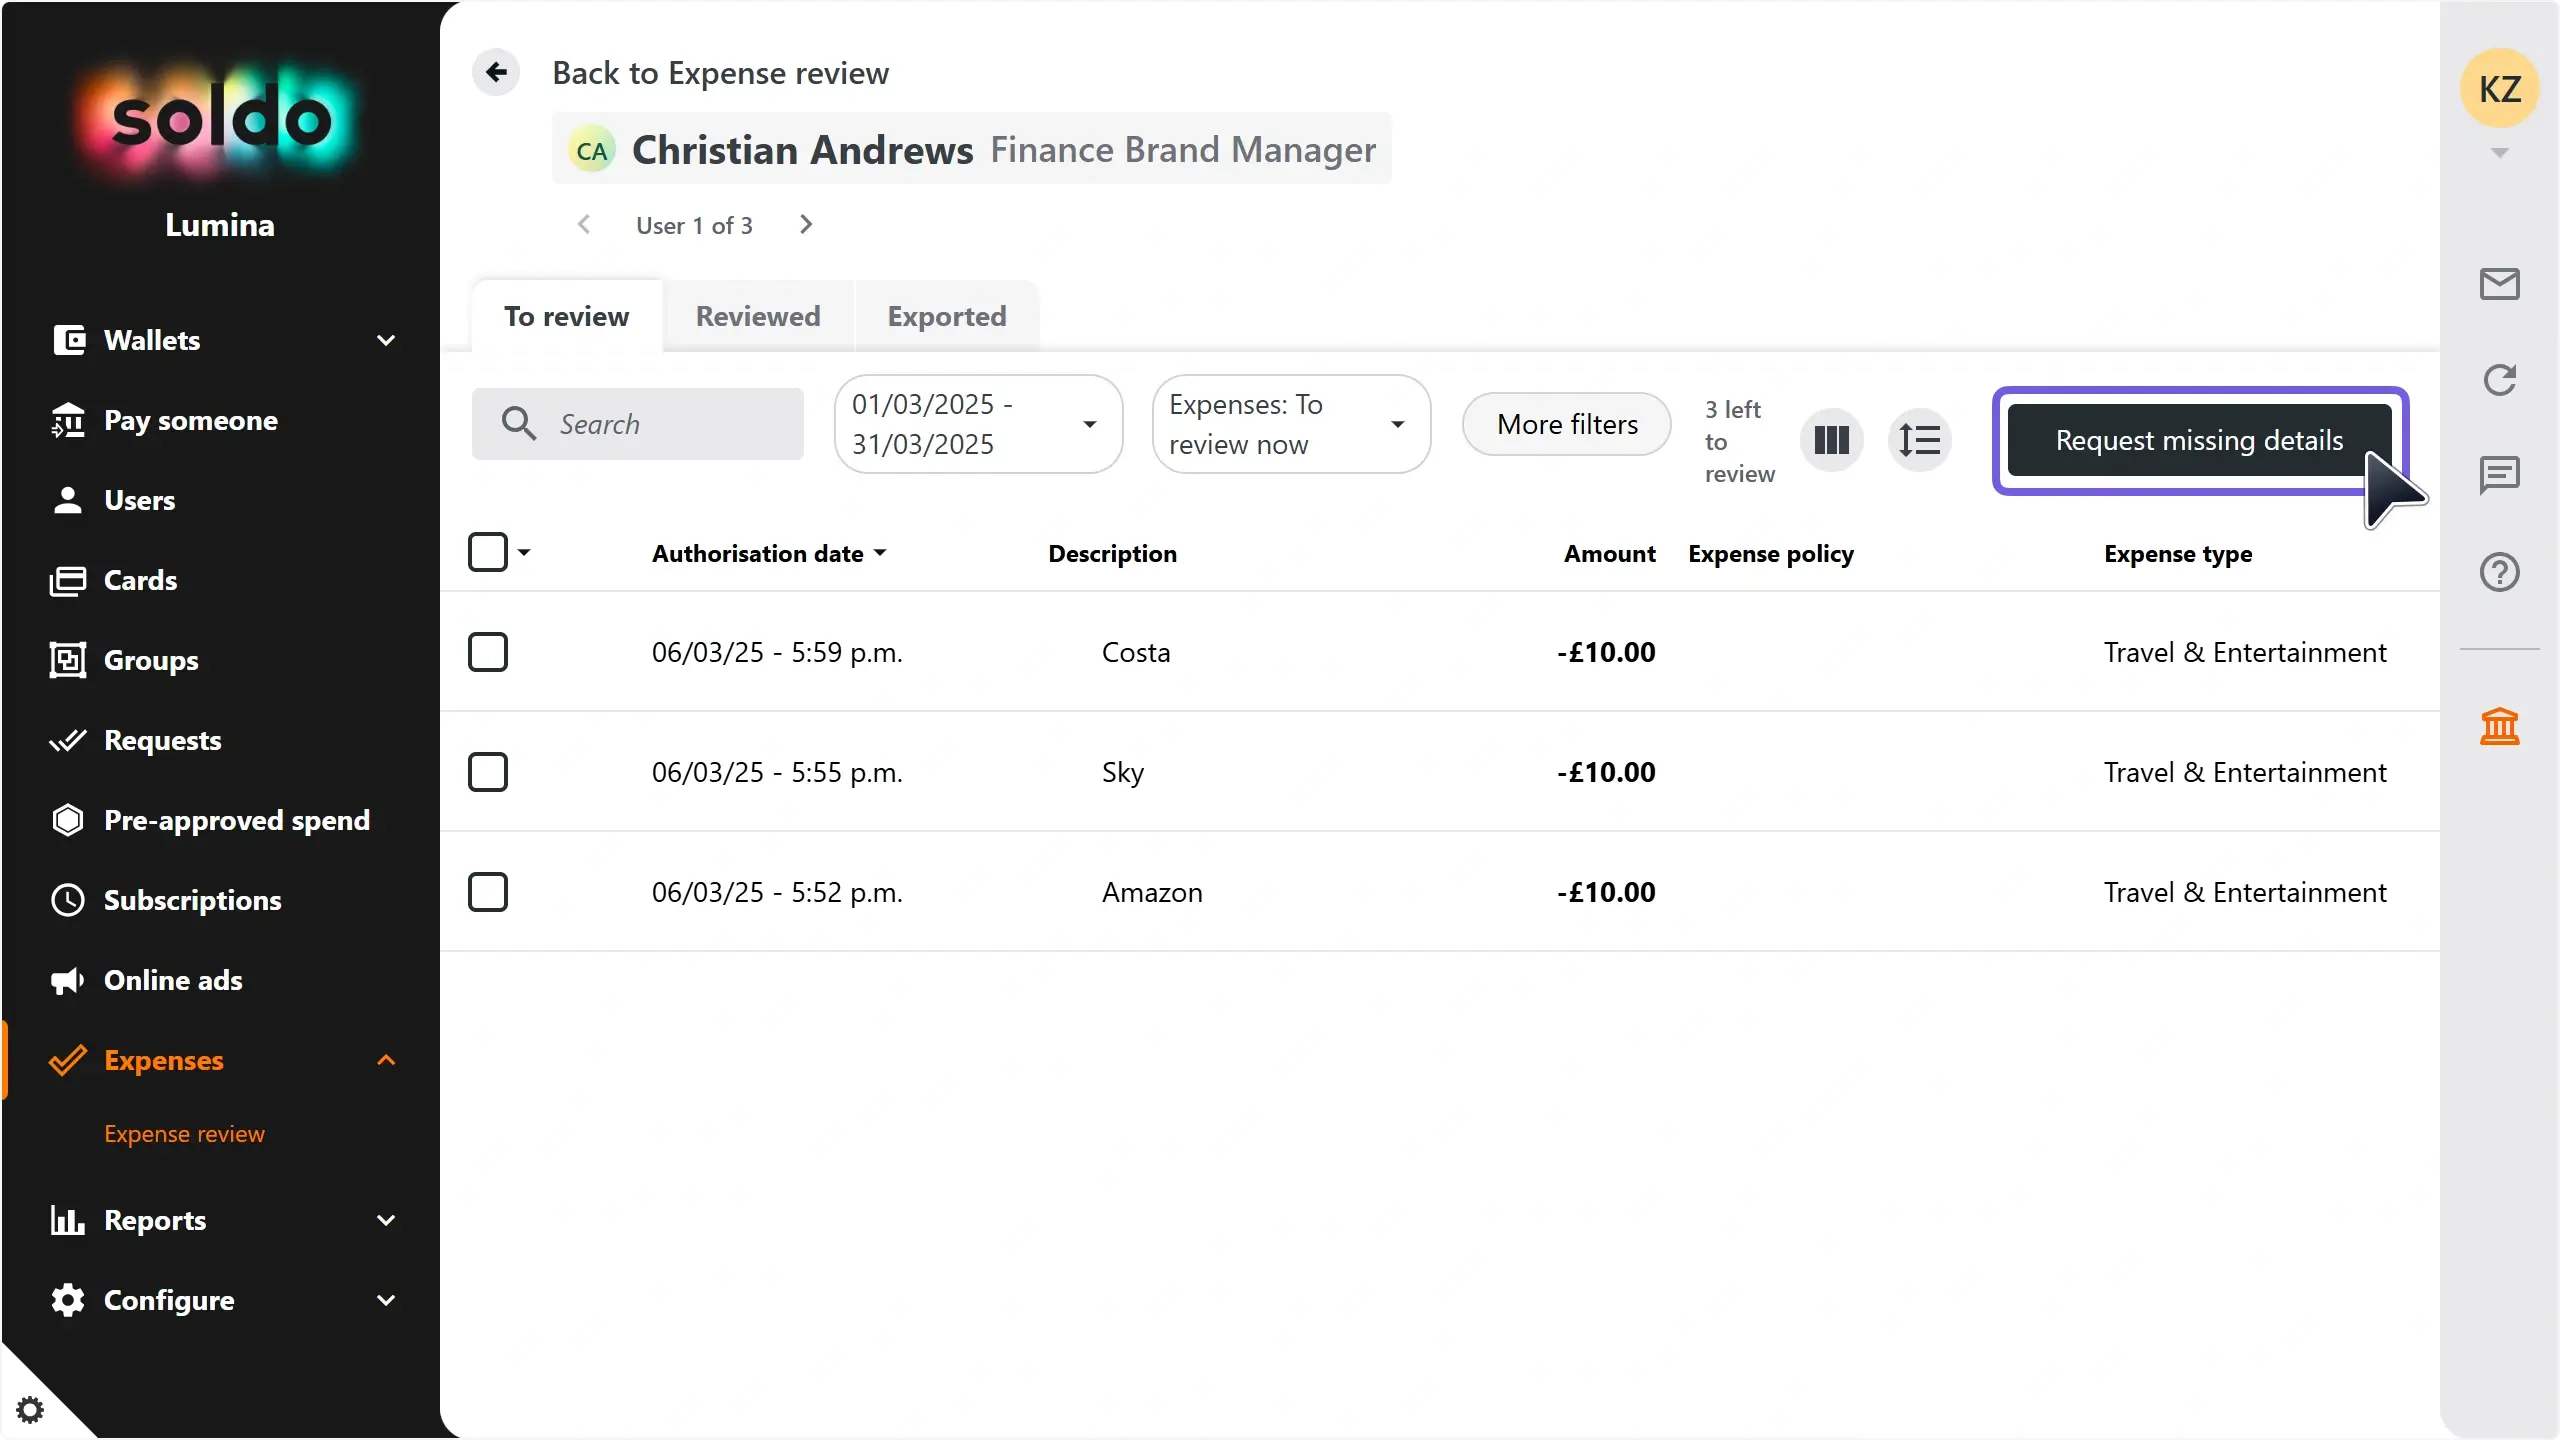Open the date range 01/03/2025 dropdown
The width and height of the screenshot is (2560, 1440).
(979, 424)
